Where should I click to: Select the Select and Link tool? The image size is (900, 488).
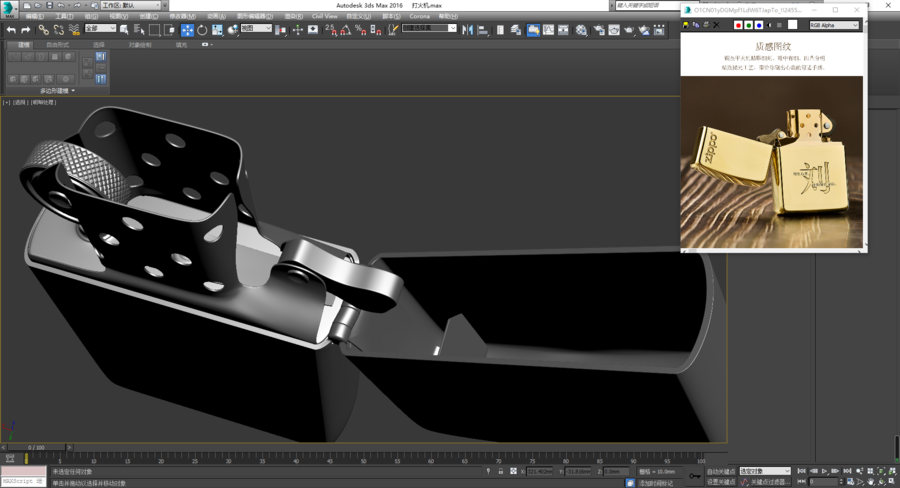click(44, 30)
